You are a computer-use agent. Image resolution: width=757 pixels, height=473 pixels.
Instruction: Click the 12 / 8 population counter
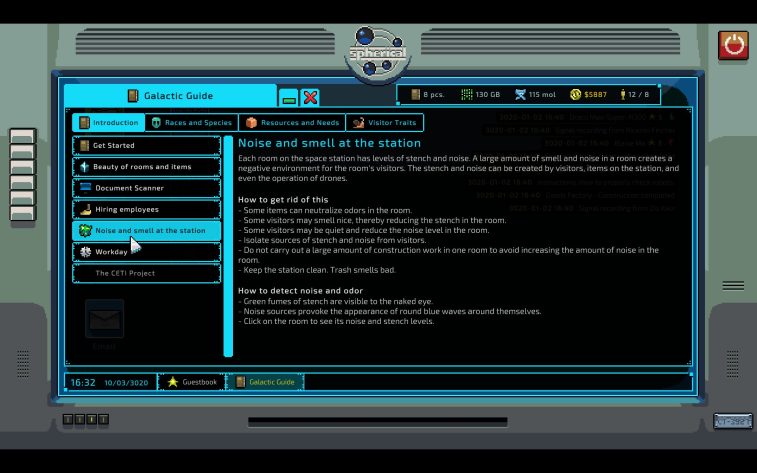coord(634,95)
